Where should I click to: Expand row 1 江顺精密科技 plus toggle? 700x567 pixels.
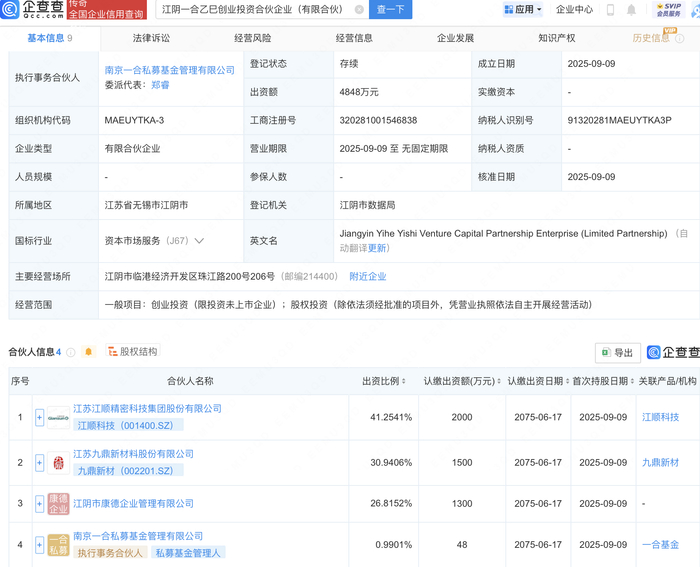(x=40, y=417)
